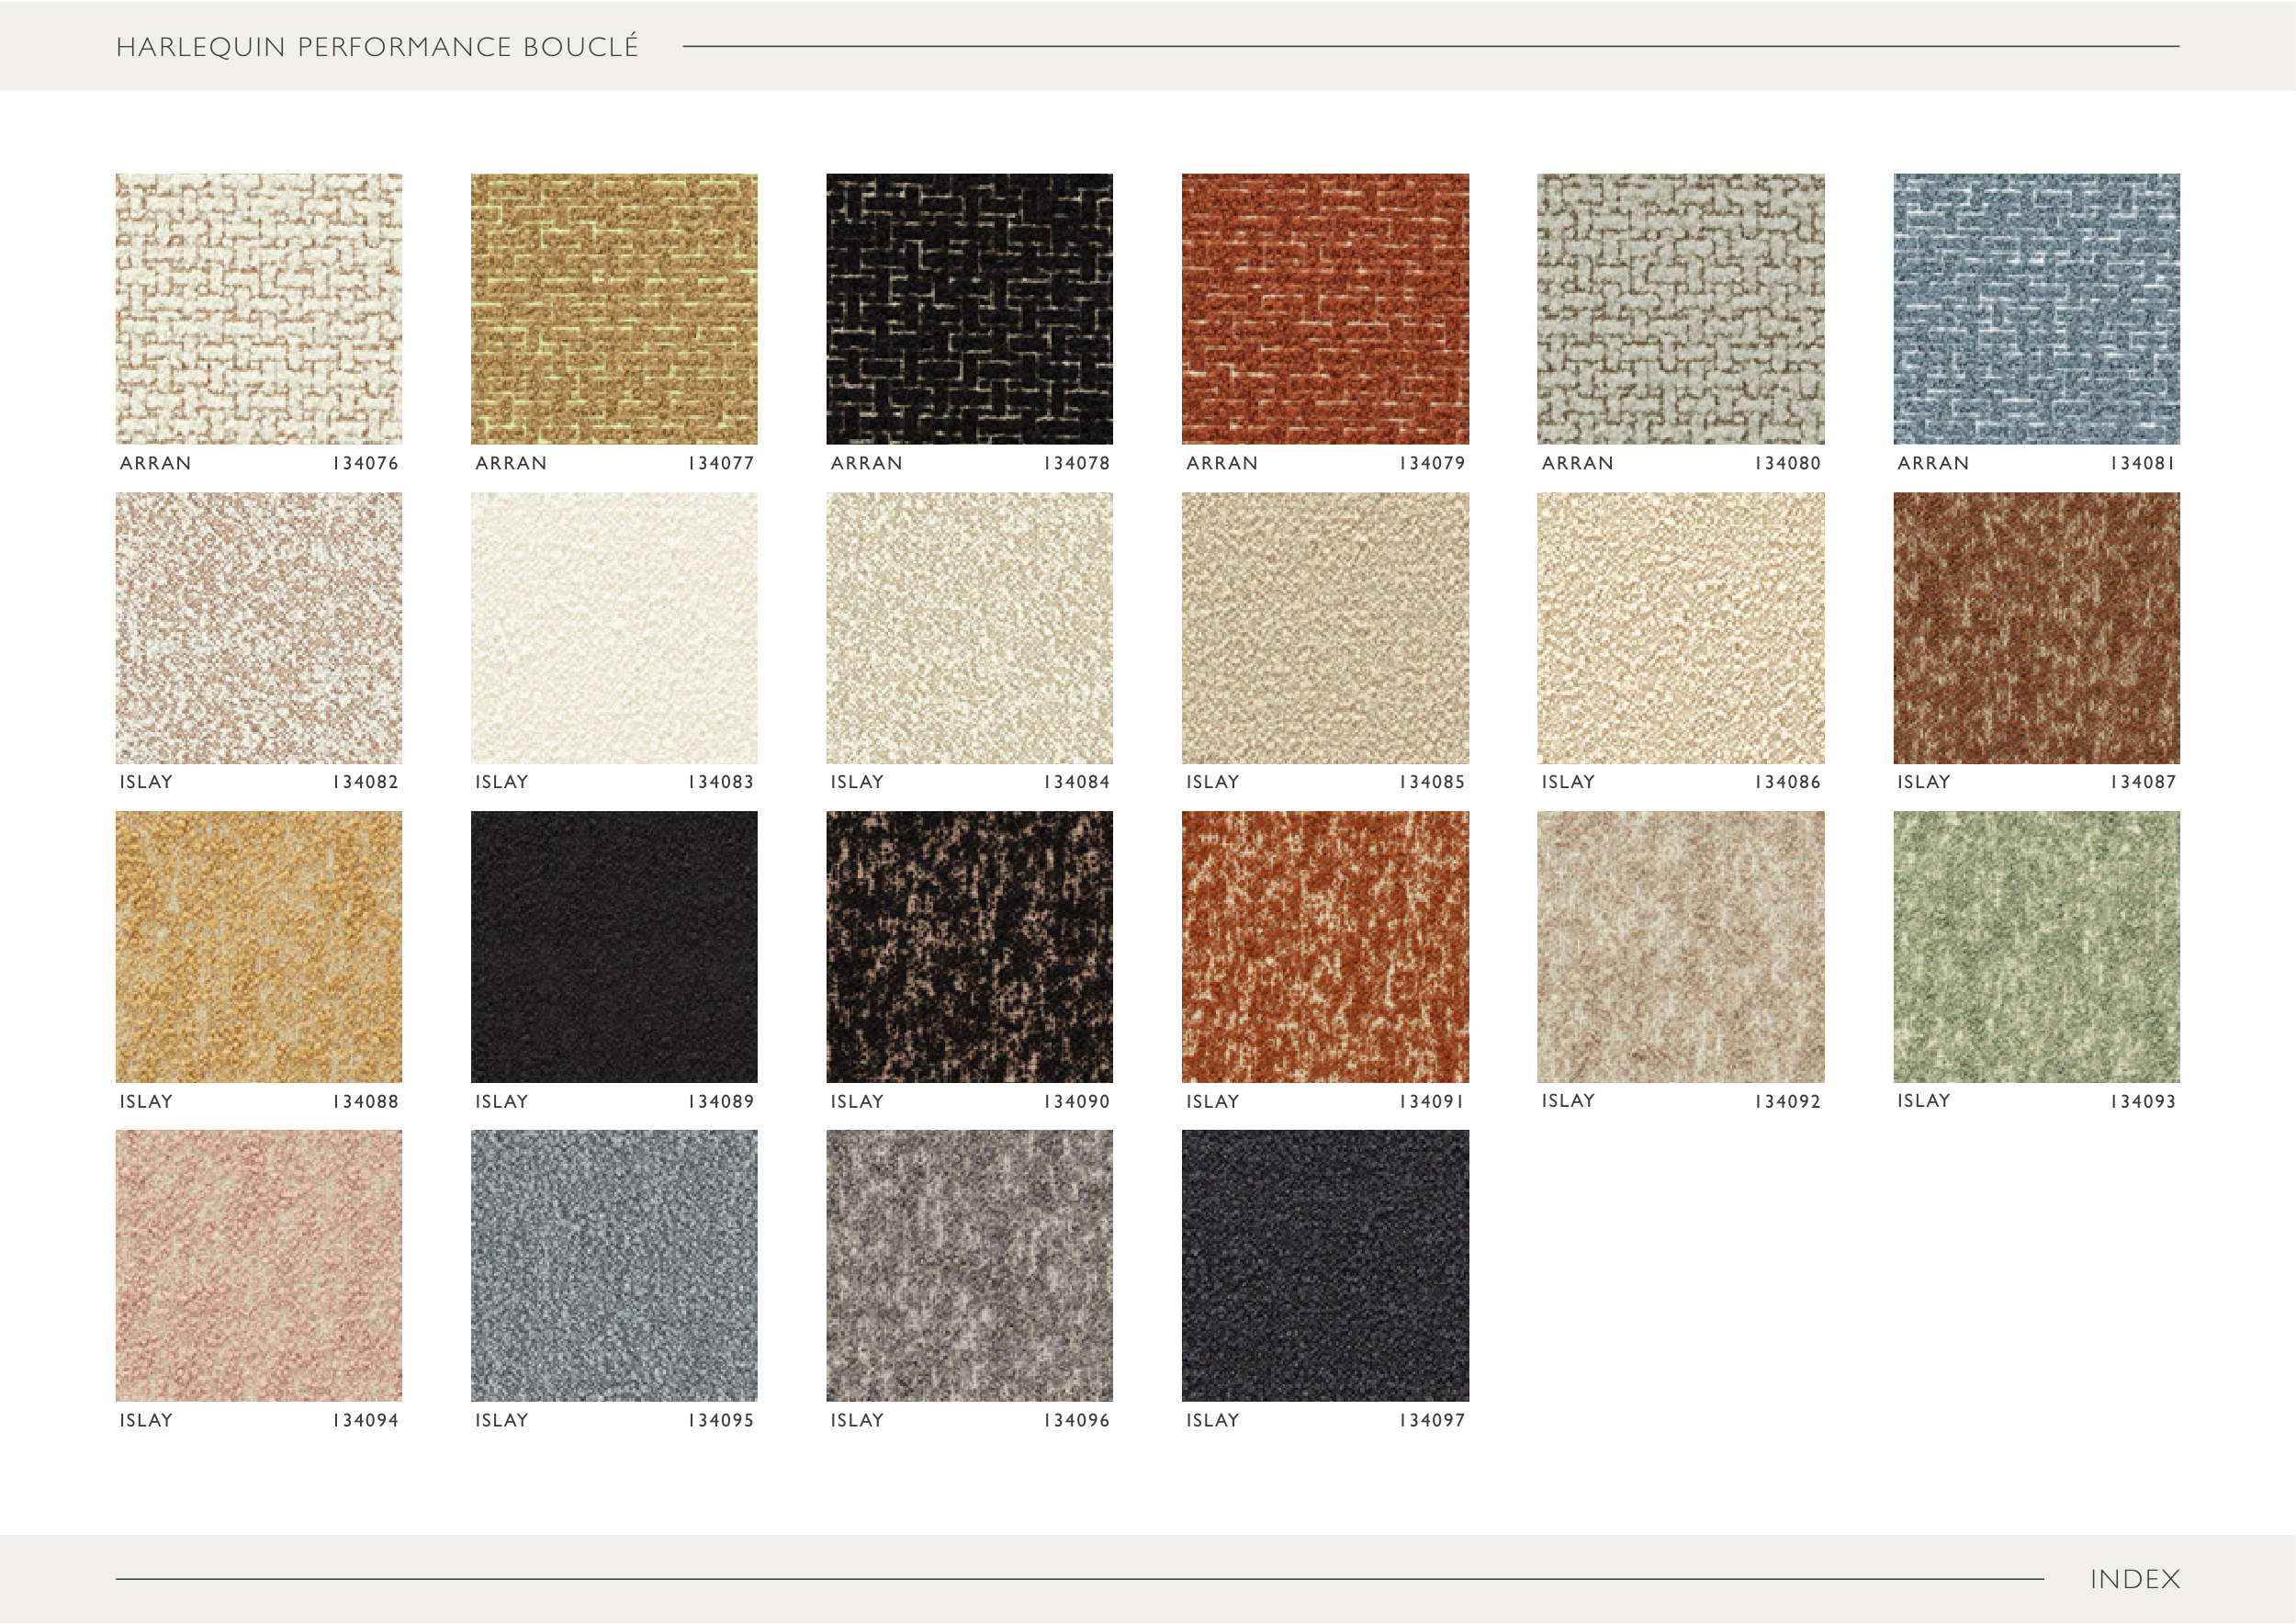Pick the black Arran 134078 swatch
This screenshot has height=1624, width=2296.
pos(969,309)
